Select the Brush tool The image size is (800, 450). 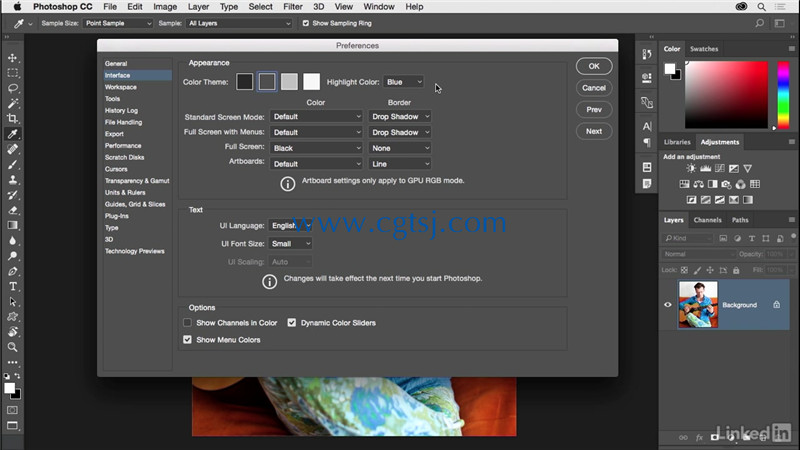click(x=12, y=165)
